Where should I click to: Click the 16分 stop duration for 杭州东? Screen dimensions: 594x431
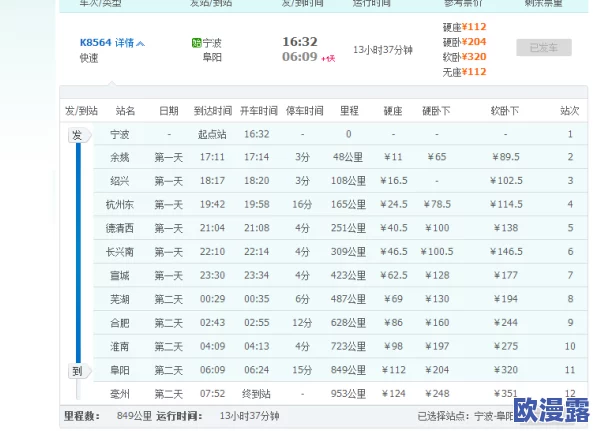click(x=302, y=205)
